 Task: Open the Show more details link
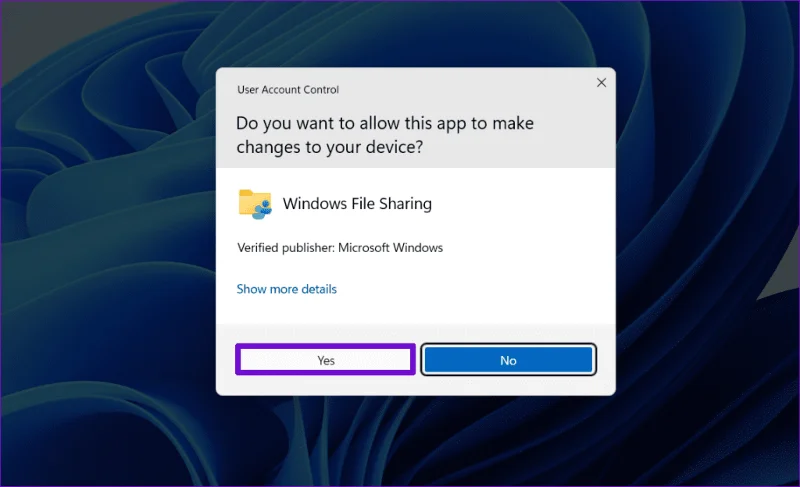[x=287, y=289]
